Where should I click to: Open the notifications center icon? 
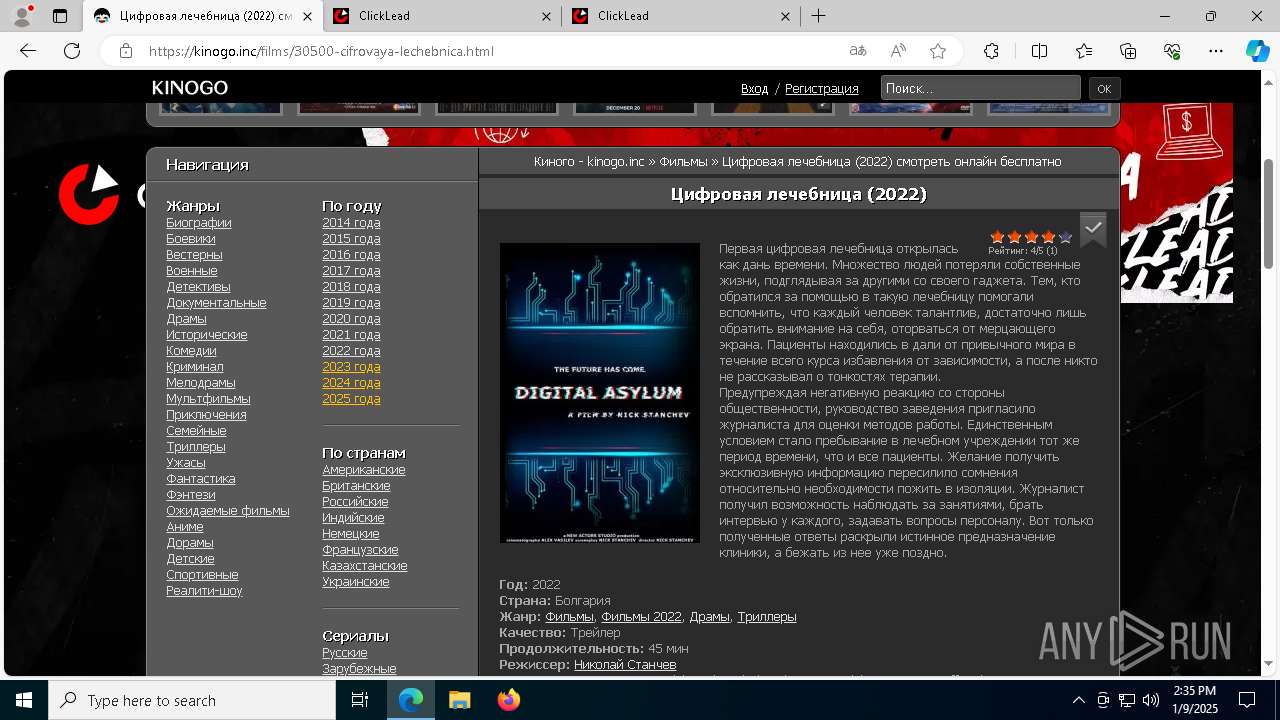point(1247,700)
